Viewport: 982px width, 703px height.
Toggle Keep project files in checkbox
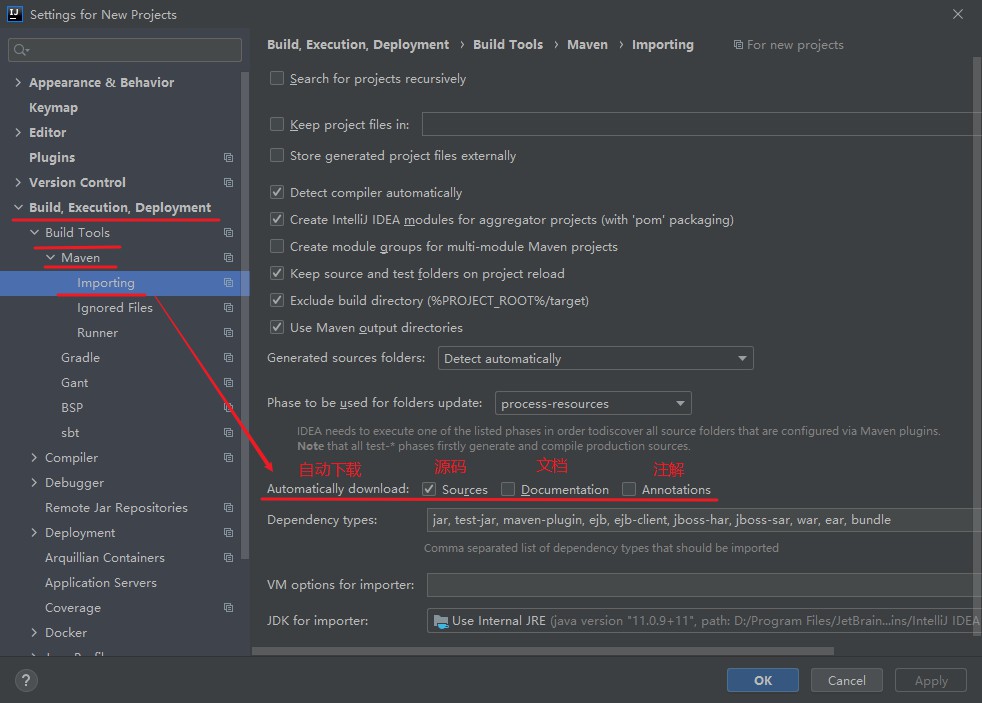pos(277,124)
